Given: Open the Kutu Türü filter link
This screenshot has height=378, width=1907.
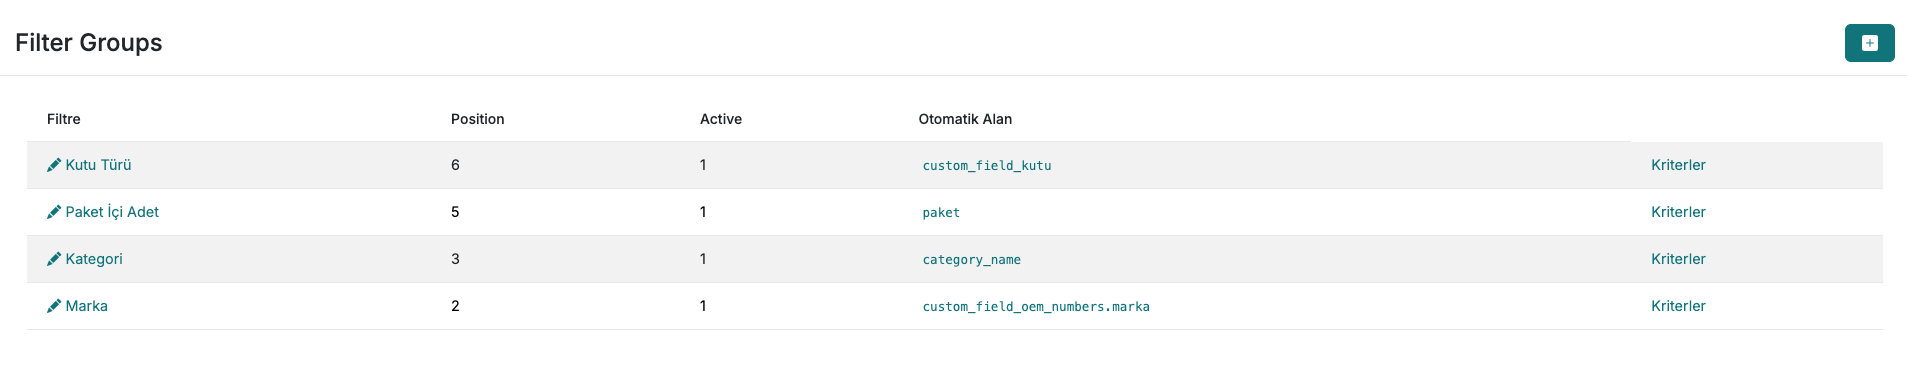Looking at the screenshot, I should coord(98,165).
